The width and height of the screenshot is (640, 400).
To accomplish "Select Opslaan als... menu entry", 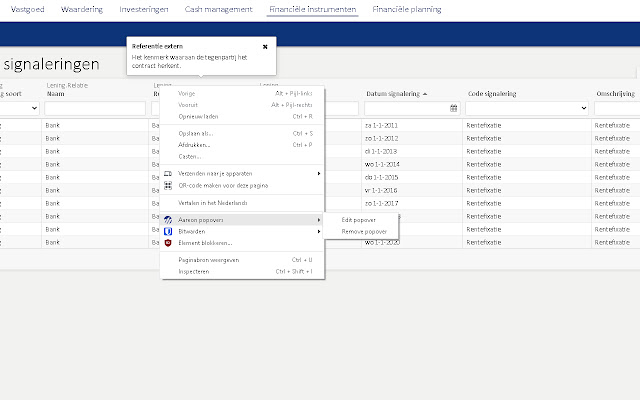I will [x=195, y=132].
